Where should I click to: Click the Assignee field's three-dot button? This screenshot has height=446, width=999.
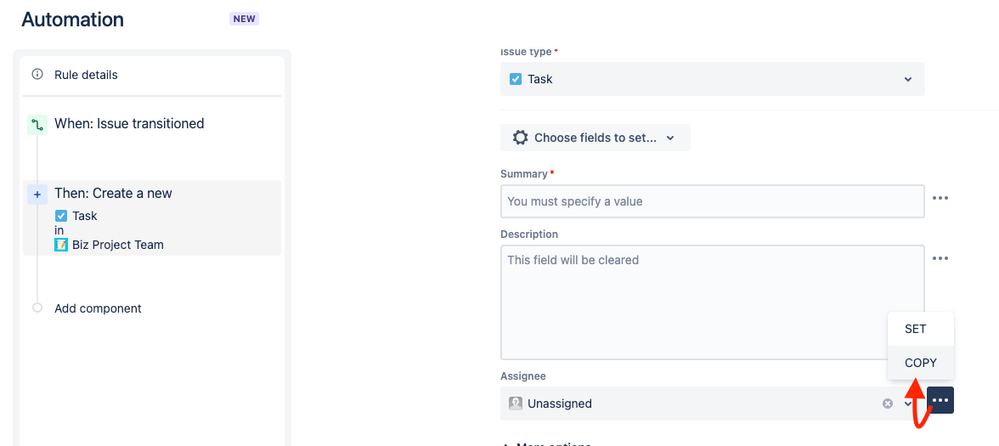coord(940,401)
